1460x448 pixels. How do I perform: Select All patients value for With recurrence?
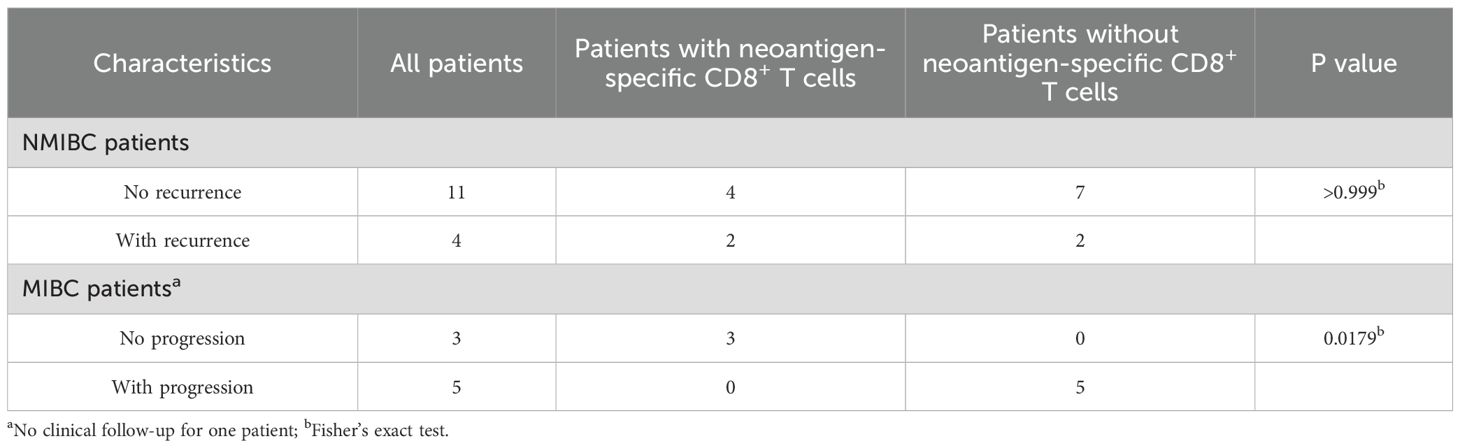coord(456,240)
